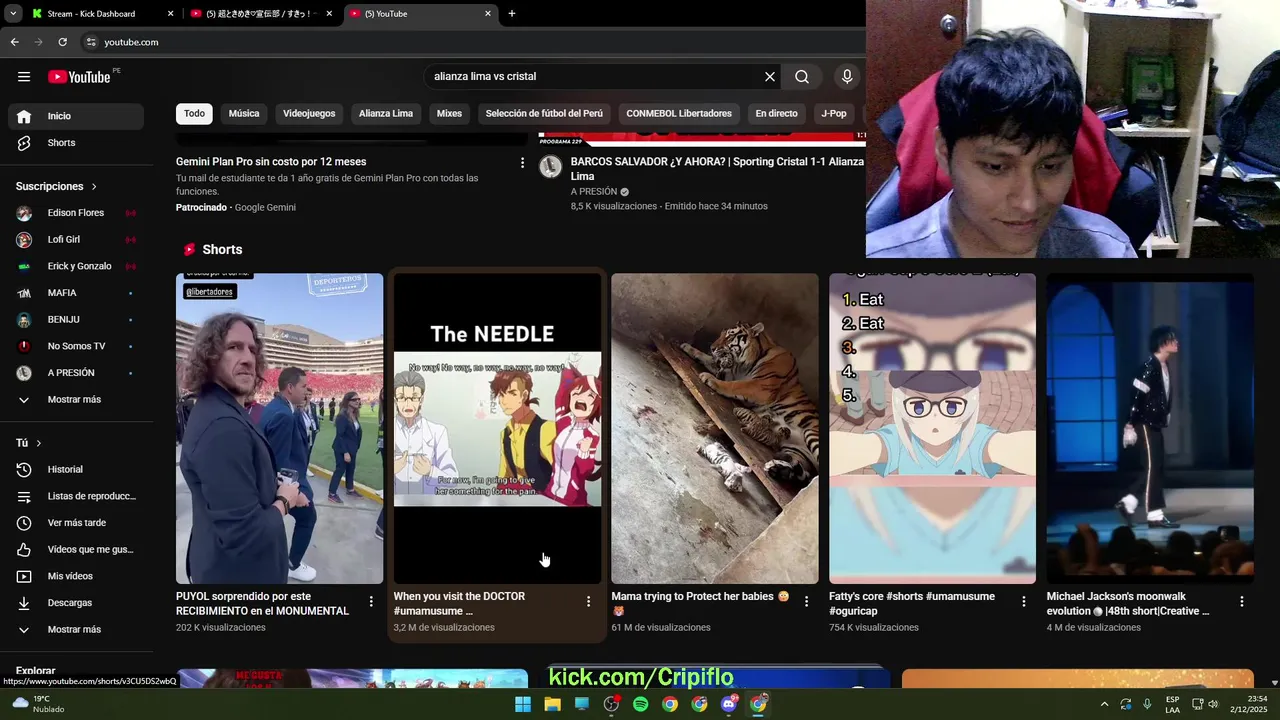Select Selección de fútbol del Perú chip

pyautogui.click(x=544, y=114)
